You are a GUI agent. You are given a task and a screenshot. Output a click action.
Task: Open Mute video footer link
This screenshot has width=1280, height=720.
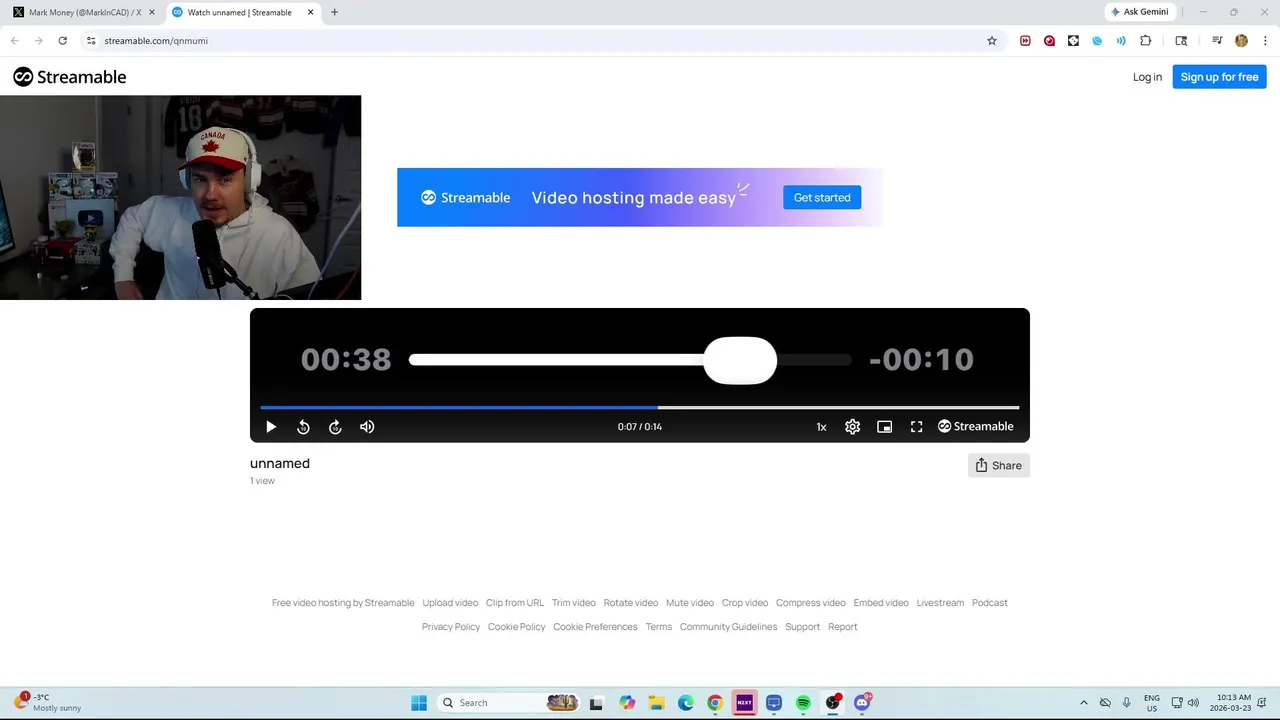pos(690,603)
